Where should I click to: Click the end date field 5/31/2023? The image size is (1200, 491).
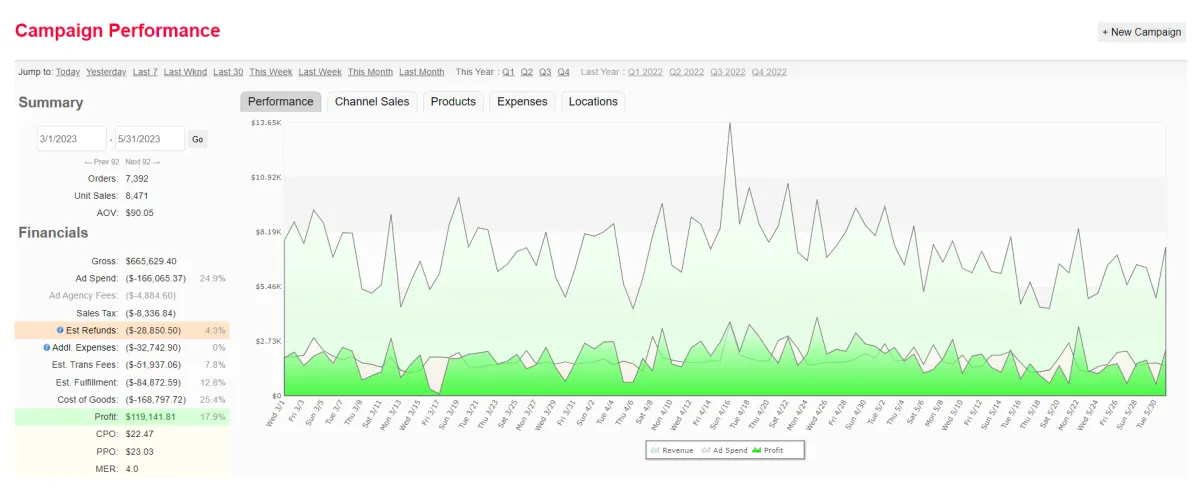click(x=149, y=139)
